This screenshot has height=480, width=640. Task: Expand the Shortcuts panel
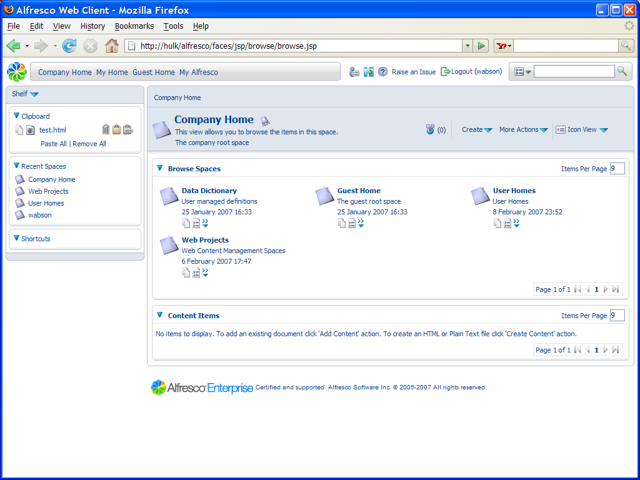tap(16, 238)
